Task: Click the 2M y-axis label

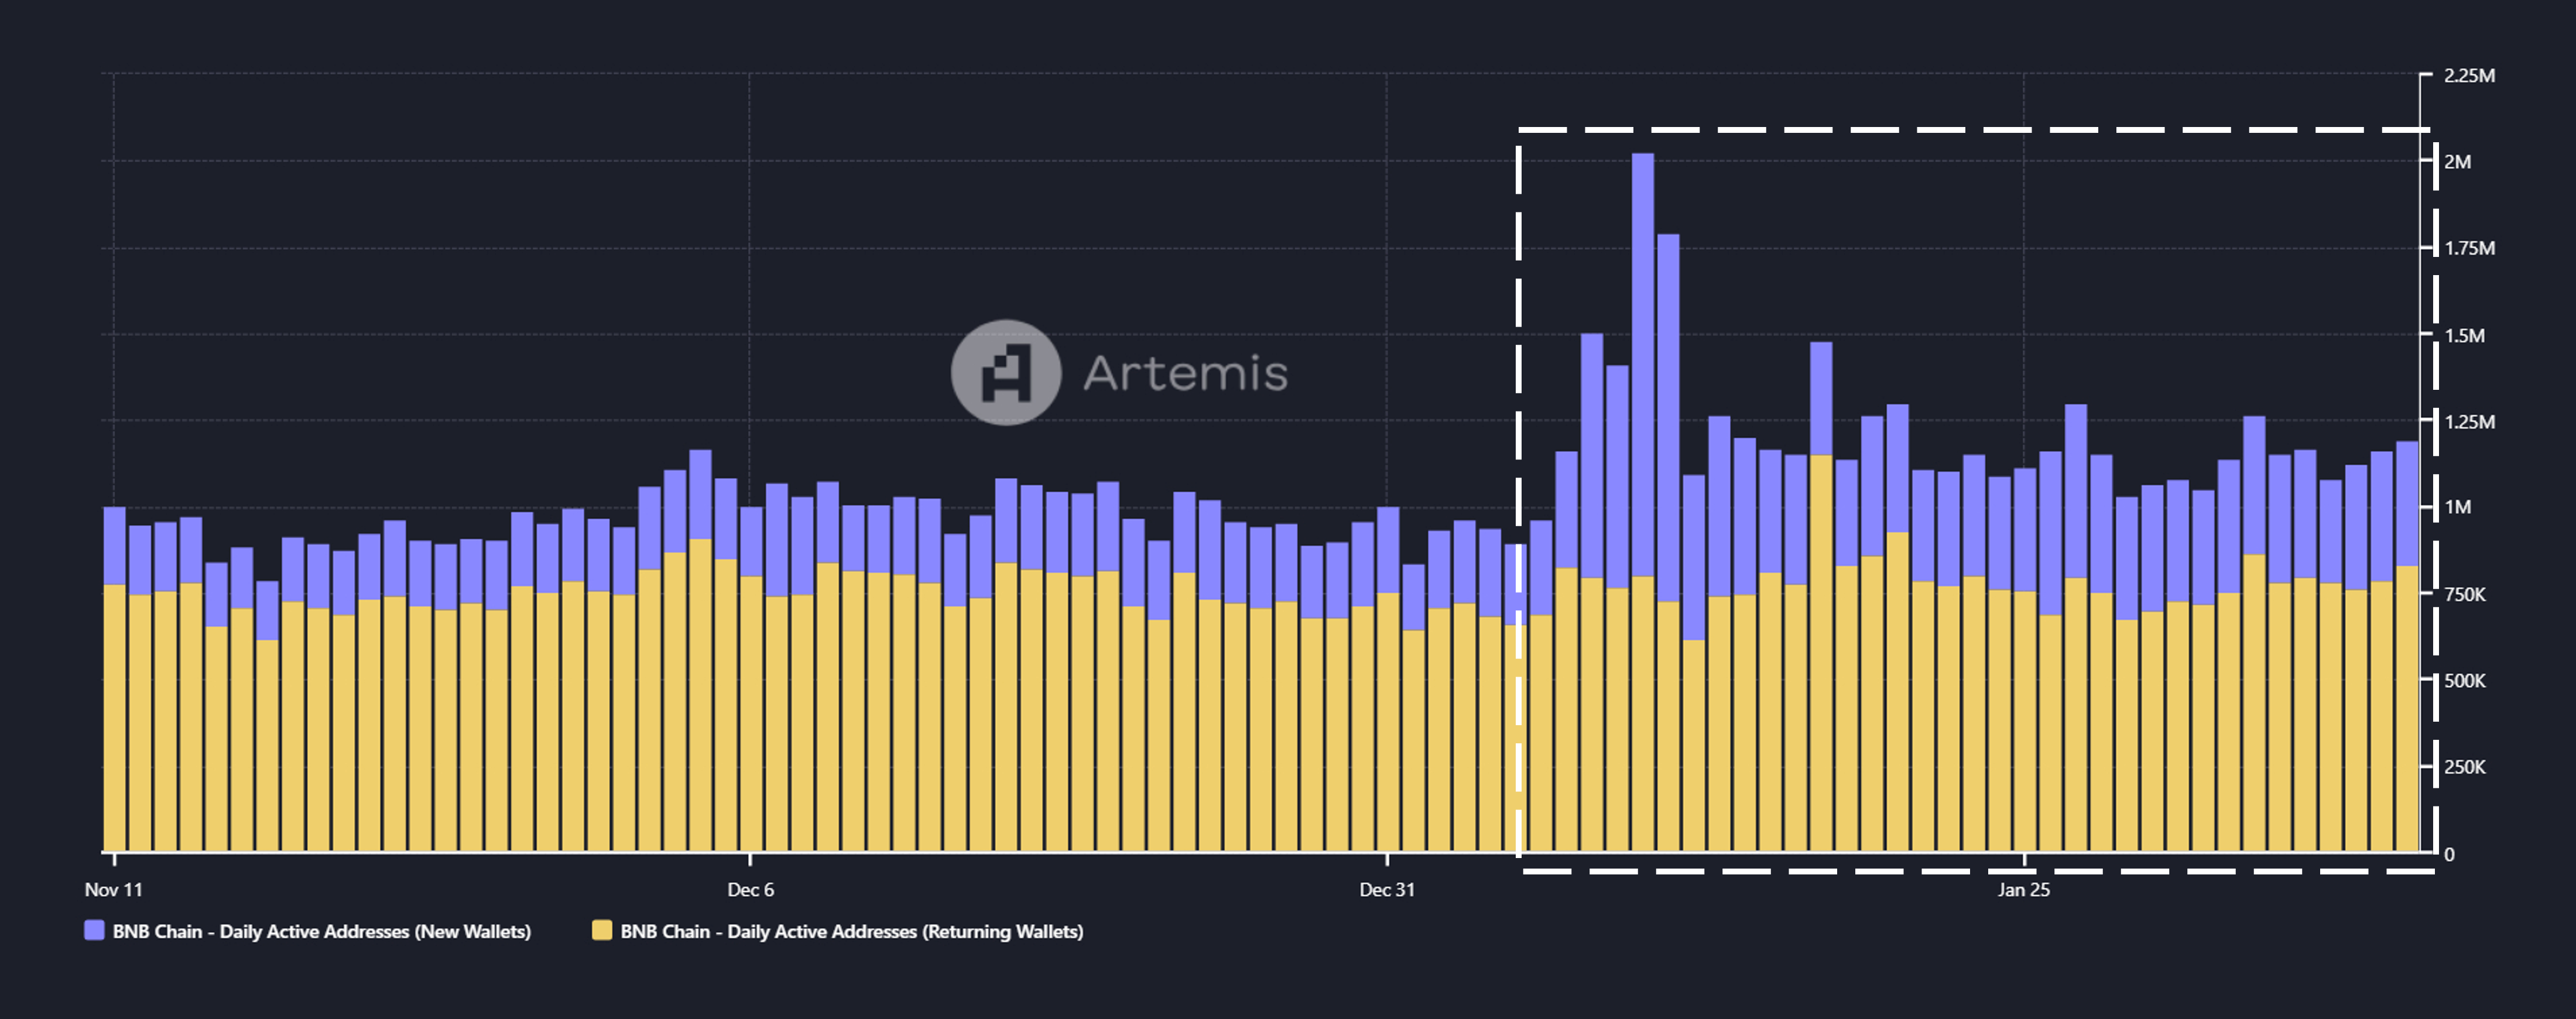Action: pos(2457,162)
